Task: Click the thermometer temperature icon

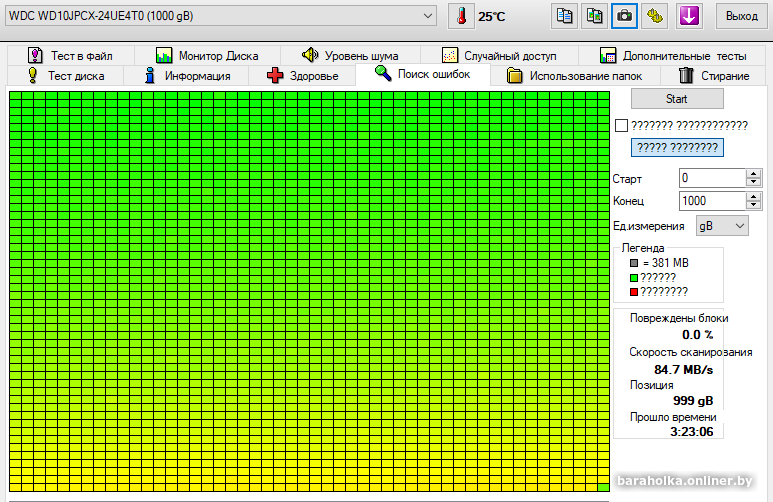Action: pyautogui.click(x=461, y=16)
